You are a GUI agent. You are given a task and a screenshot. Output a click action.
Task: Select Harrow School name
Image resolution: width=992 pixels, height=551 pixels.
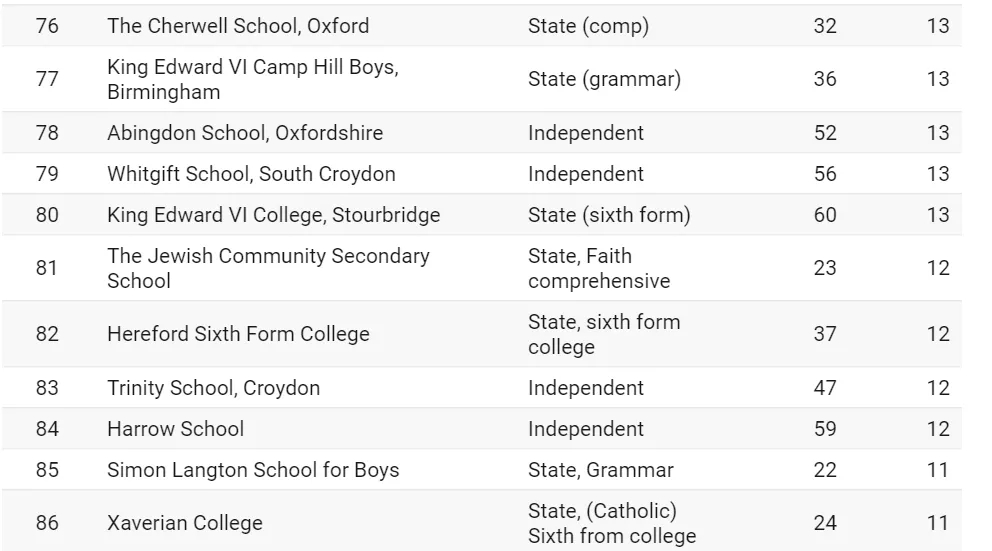tap(175, 429)
